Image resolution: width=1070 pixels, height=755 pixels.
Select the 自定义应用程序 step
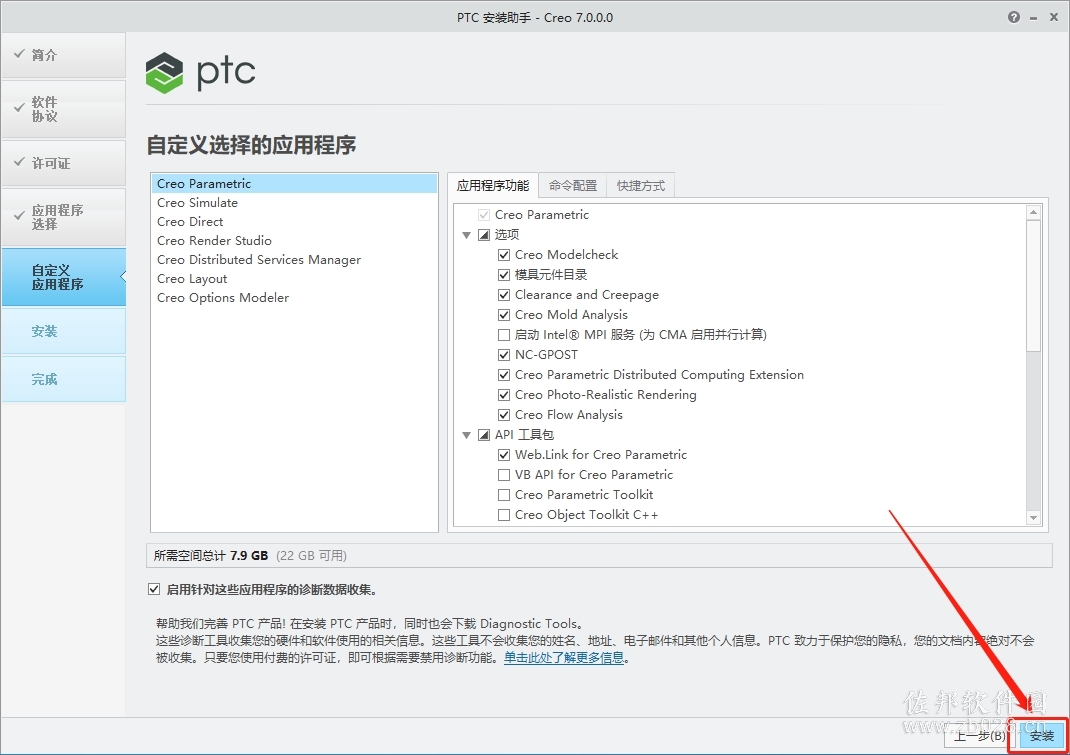[x=63, y=277]
